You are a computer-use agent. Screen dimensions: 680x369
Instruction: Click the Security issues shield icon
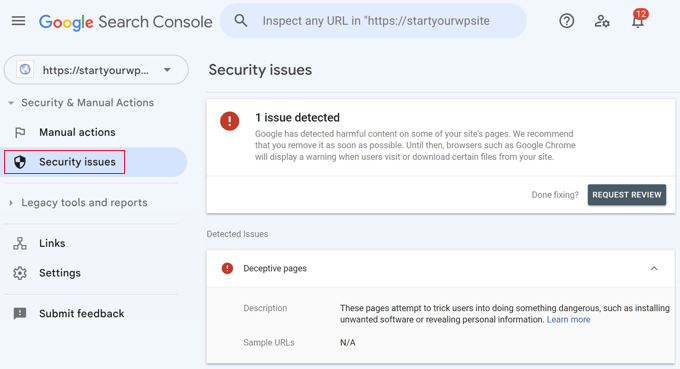click(x=20, y=162)
